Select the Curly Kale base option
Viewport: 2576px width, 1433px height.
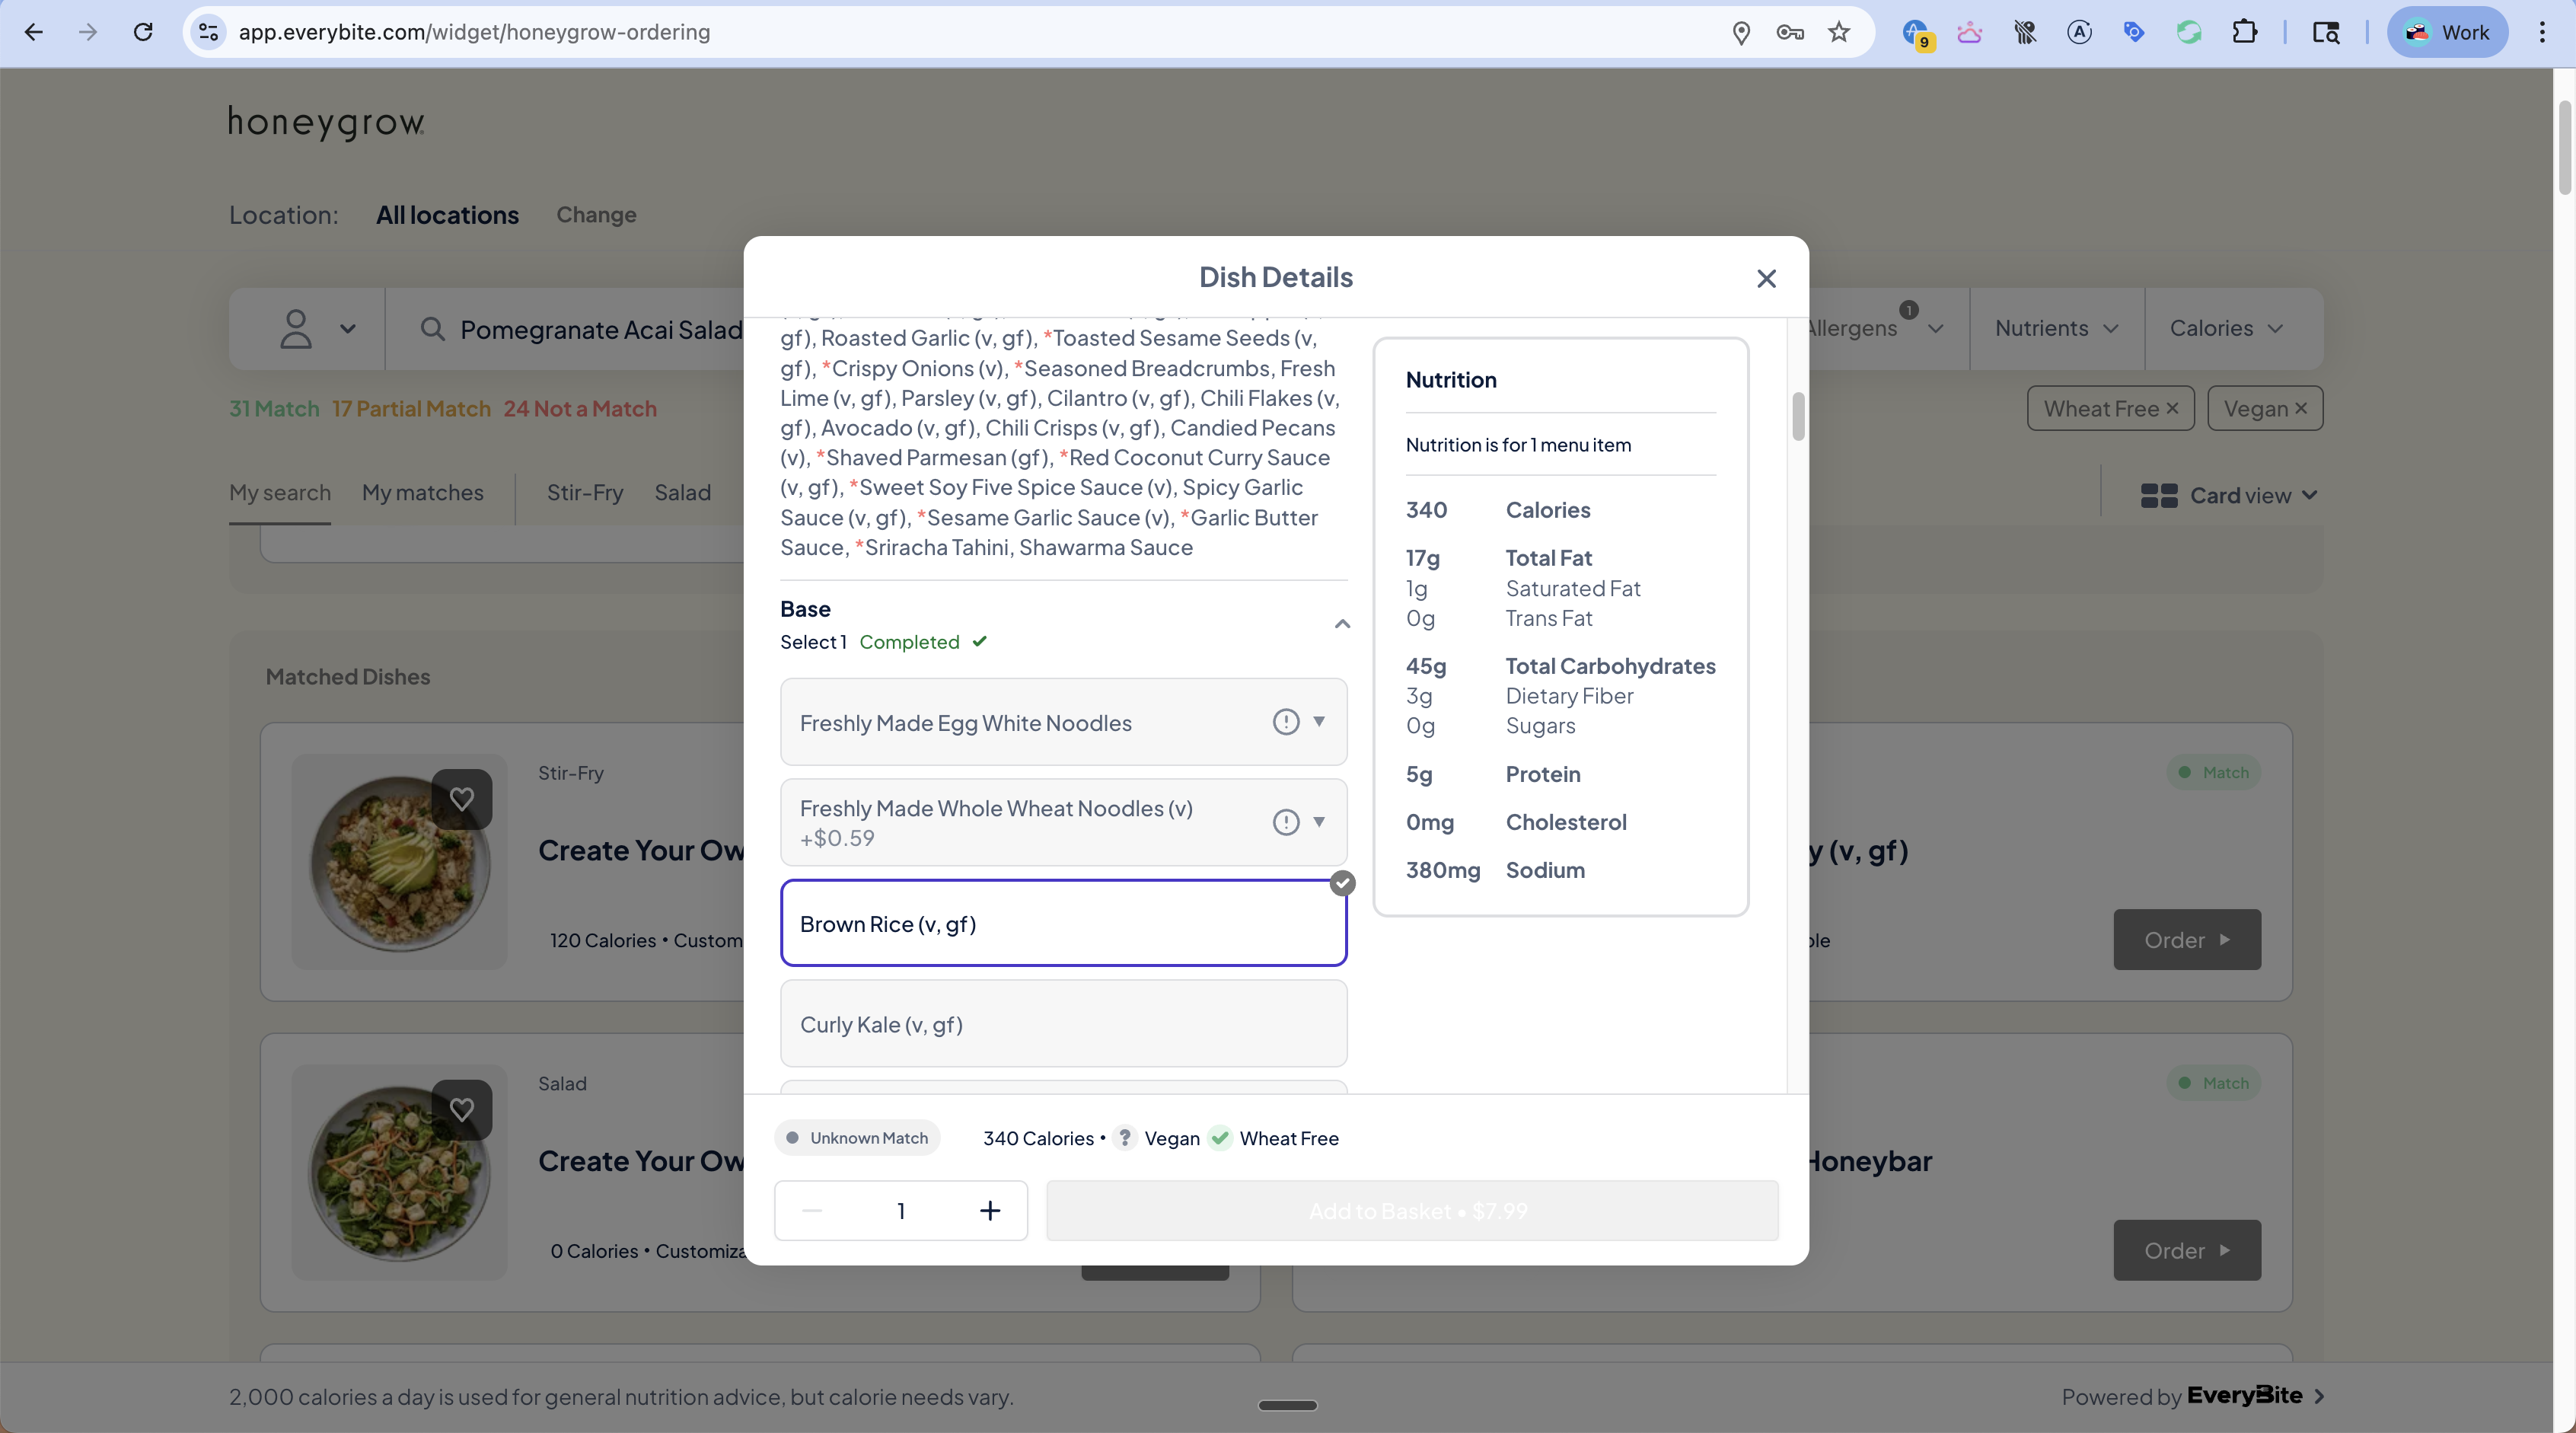(x=1062, y=1023)
